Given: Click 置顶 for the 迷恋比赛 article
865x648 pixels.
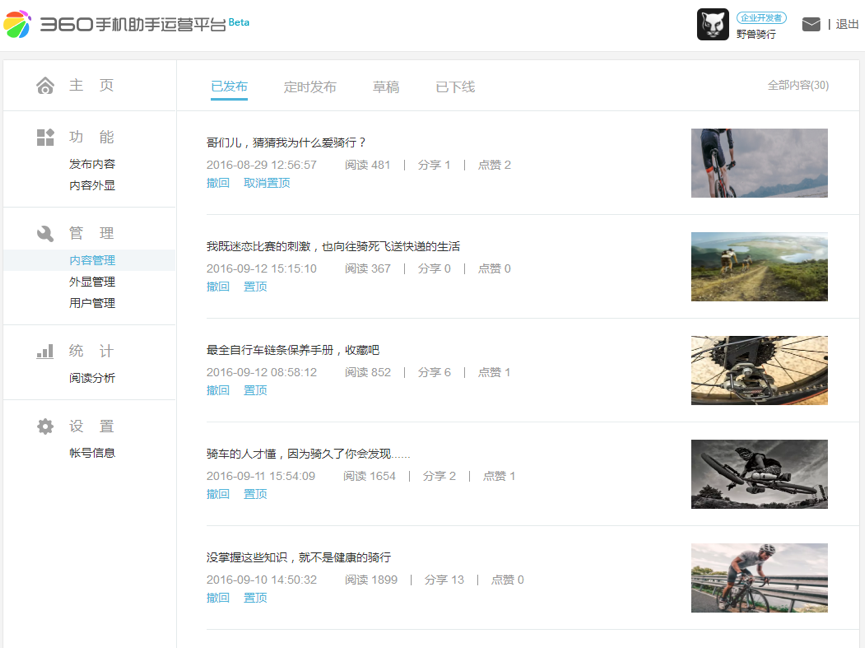Looking at the screenshot, I should tap(255, 287).
